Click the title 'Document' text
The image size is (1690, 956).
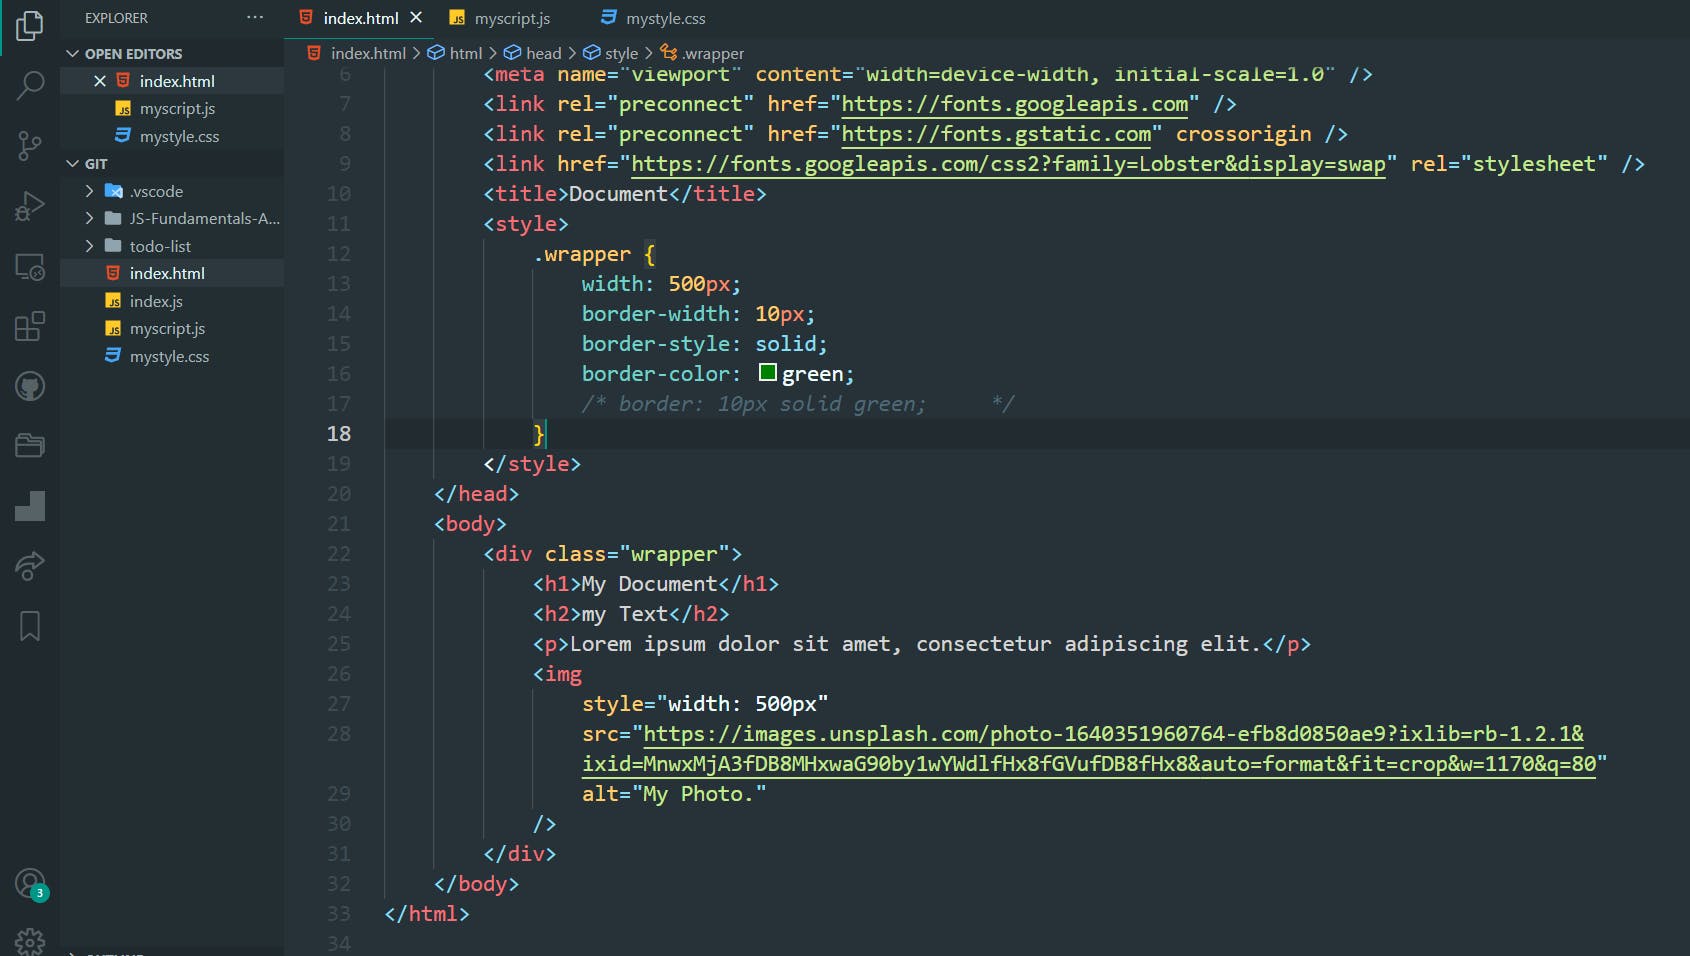pyautogui.click(x=618, y=194)
